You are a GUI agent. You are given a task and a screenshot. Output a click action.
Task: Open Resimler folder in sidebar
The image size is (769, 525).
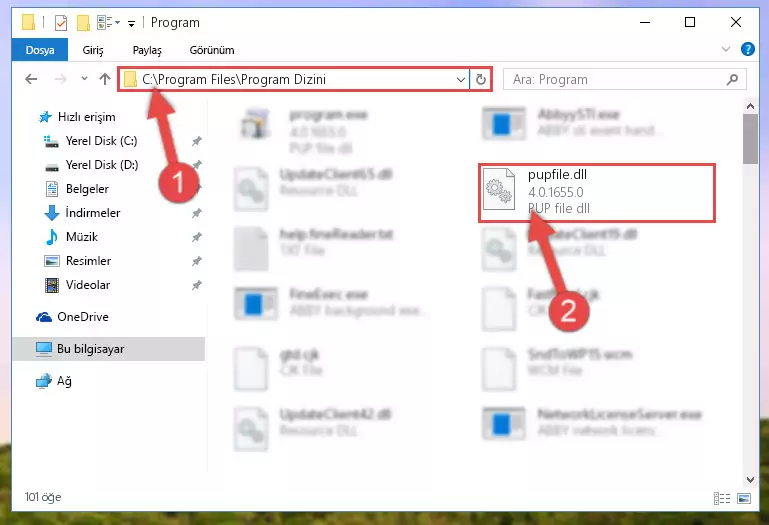[88, 261]
